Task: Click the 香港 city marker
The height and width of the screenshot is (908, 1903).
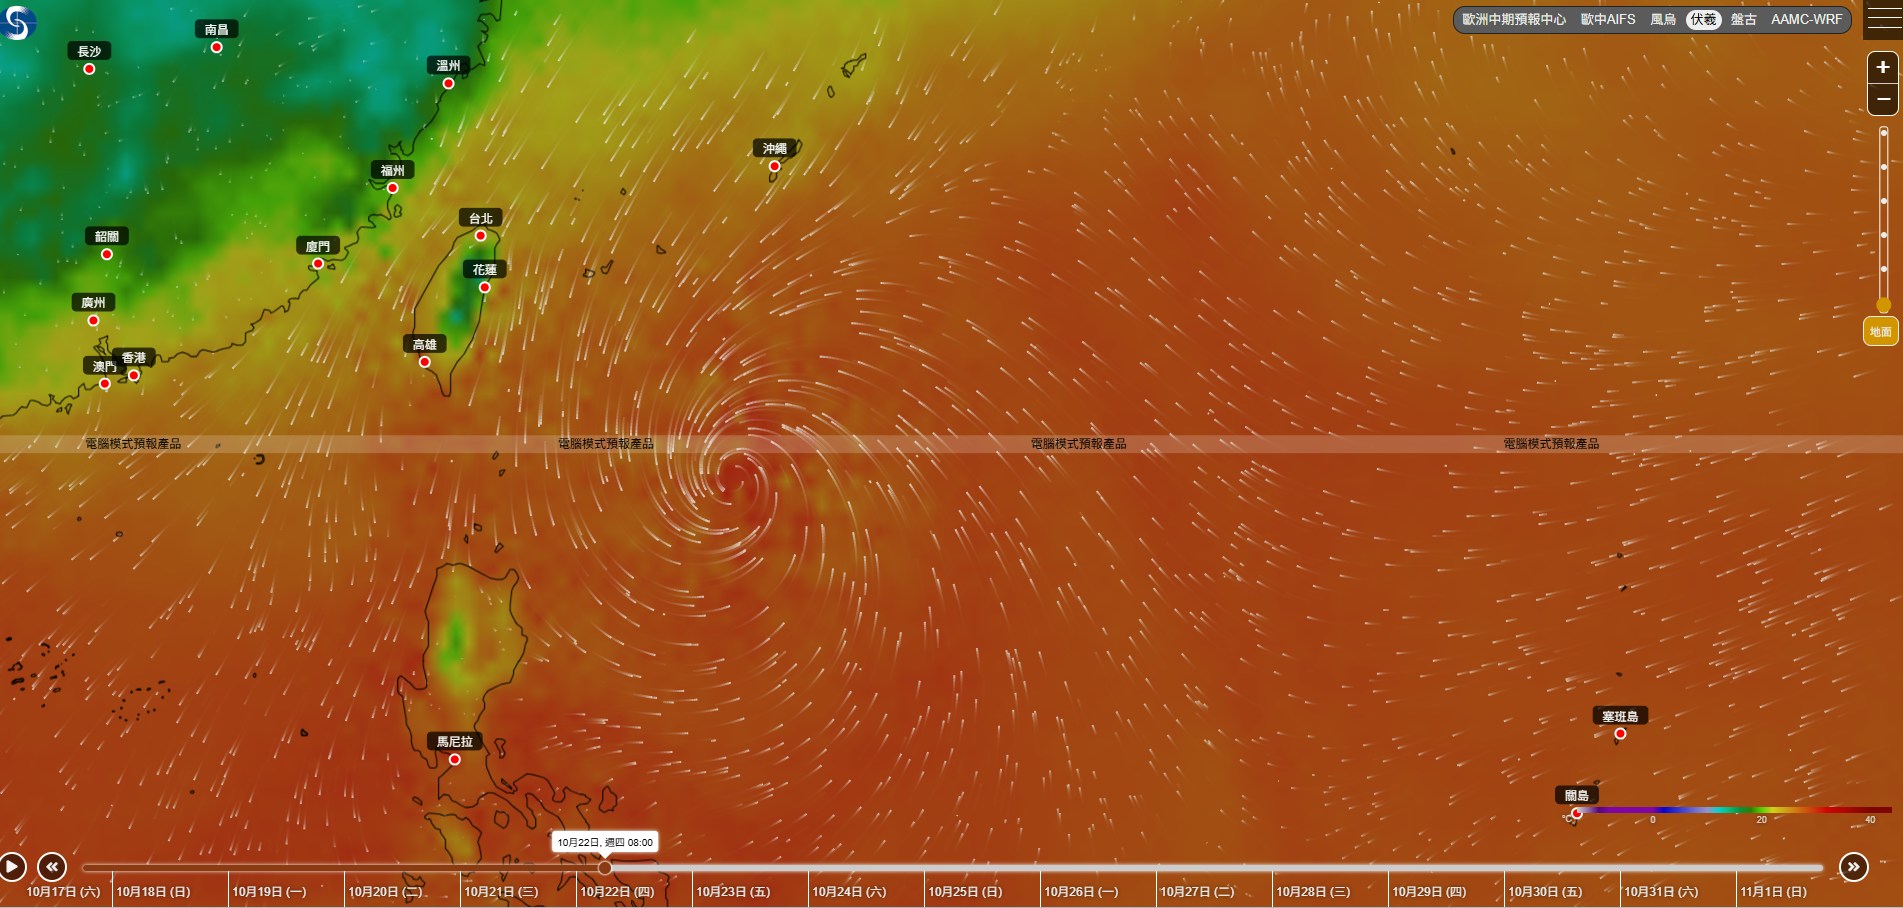Action: coord(134,375)
